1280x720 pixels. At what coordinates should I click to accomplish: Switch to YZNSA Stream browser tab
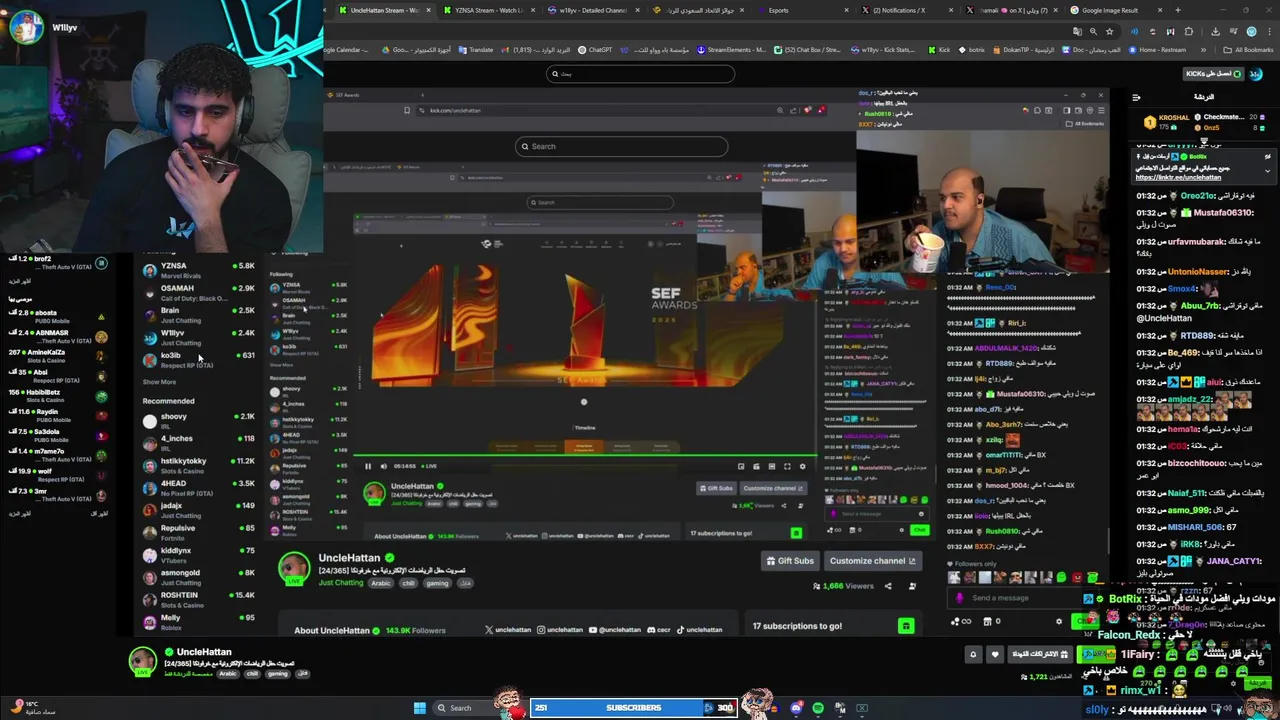click(x=487, y=10)
